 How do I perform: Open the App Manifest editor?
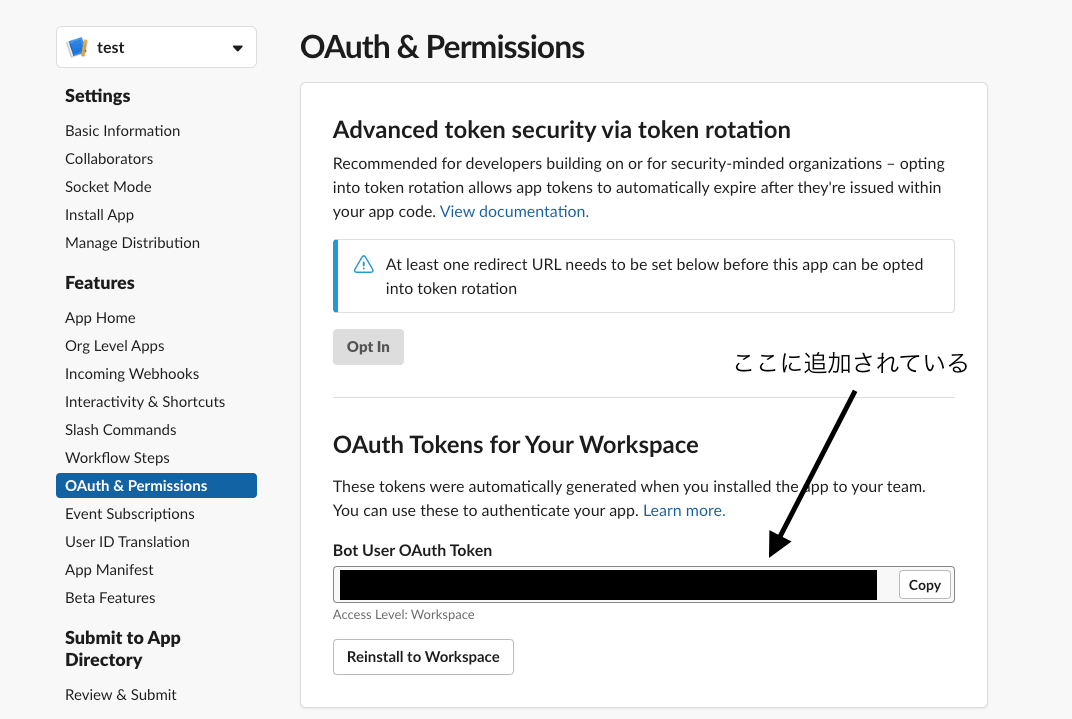(x=109, y=569)
